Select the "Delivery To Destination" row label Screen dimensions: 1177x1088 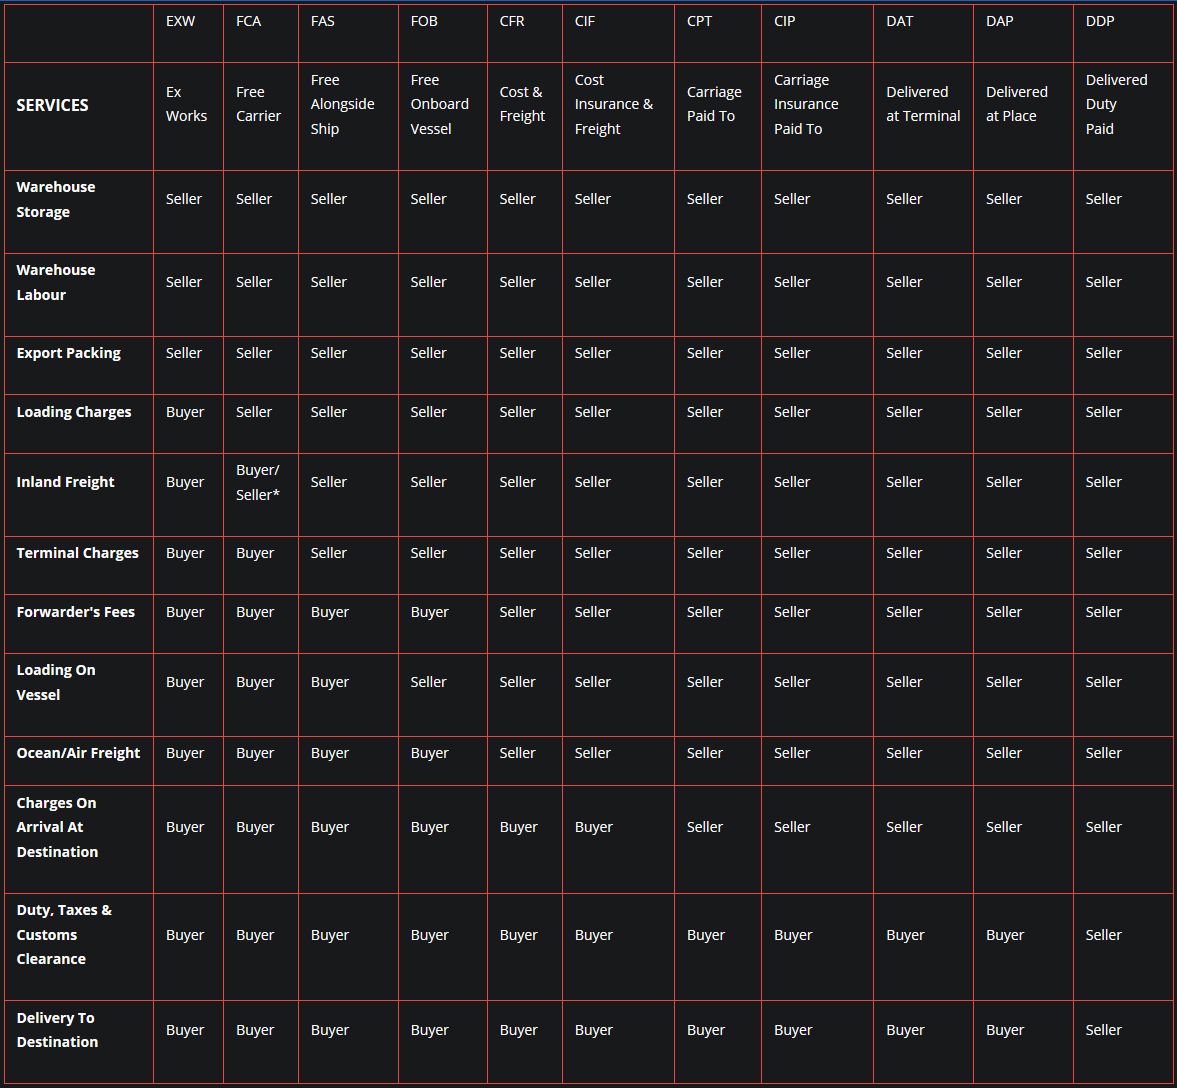tap(57, 1030)
